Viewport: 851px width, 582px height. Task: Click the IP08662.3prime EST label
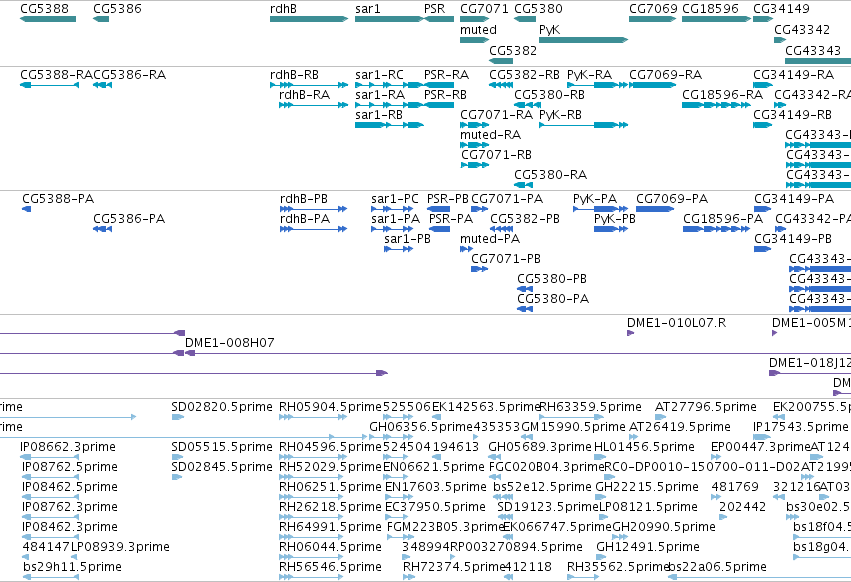coord(68,447)
